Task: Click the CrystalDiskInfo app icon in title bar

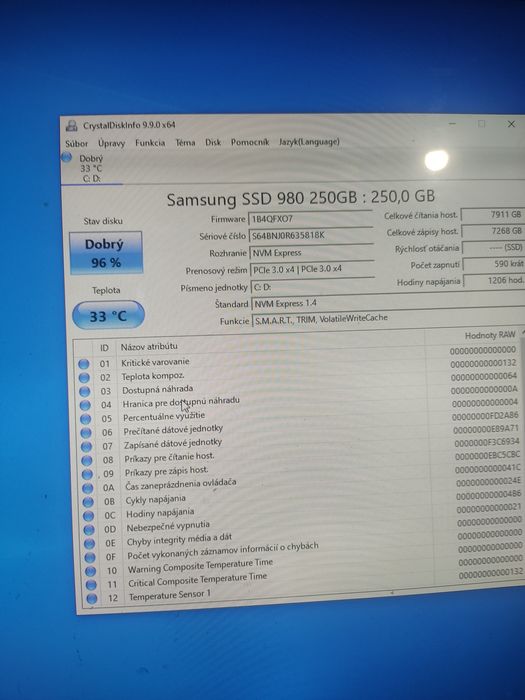Action: coord(71,125)
